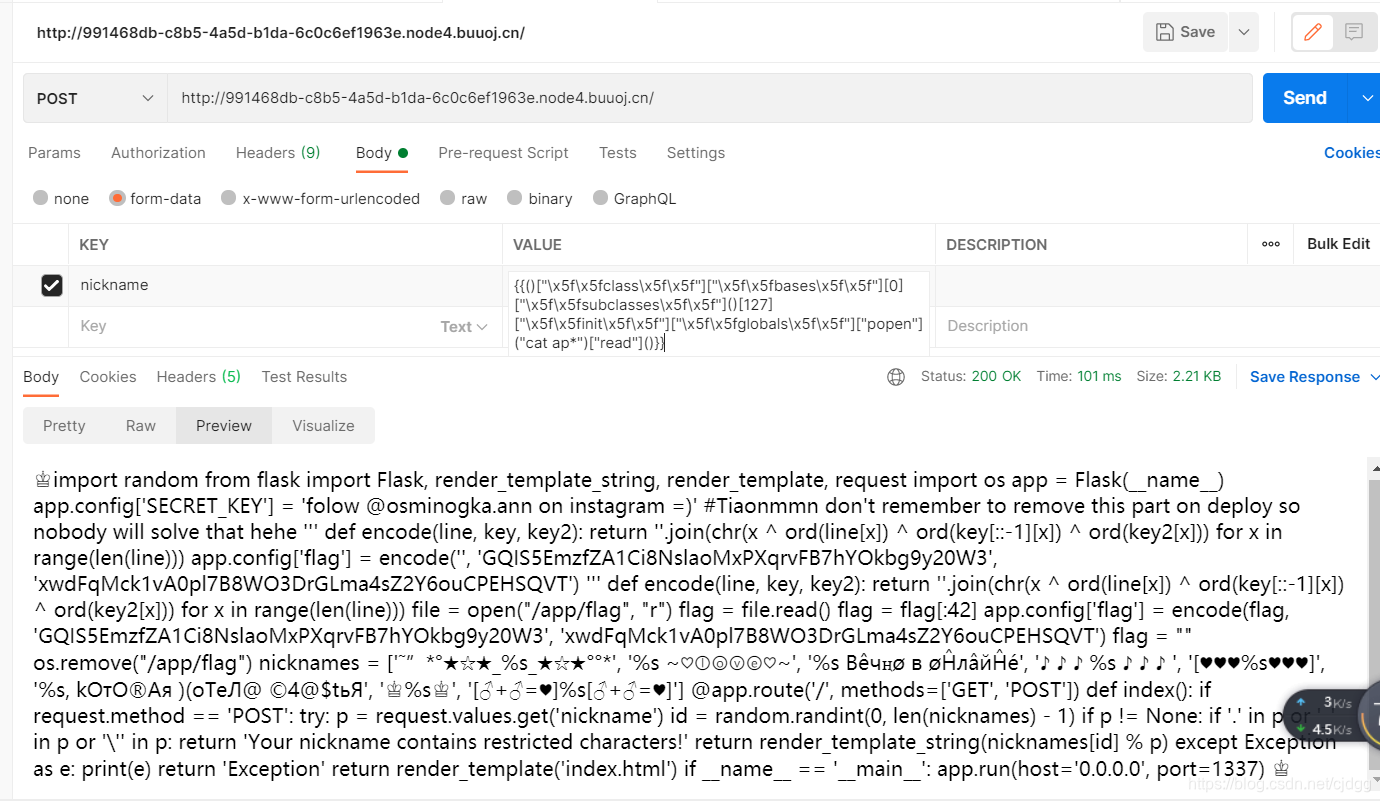Click the network speed widget overlay

[1331, 716]
